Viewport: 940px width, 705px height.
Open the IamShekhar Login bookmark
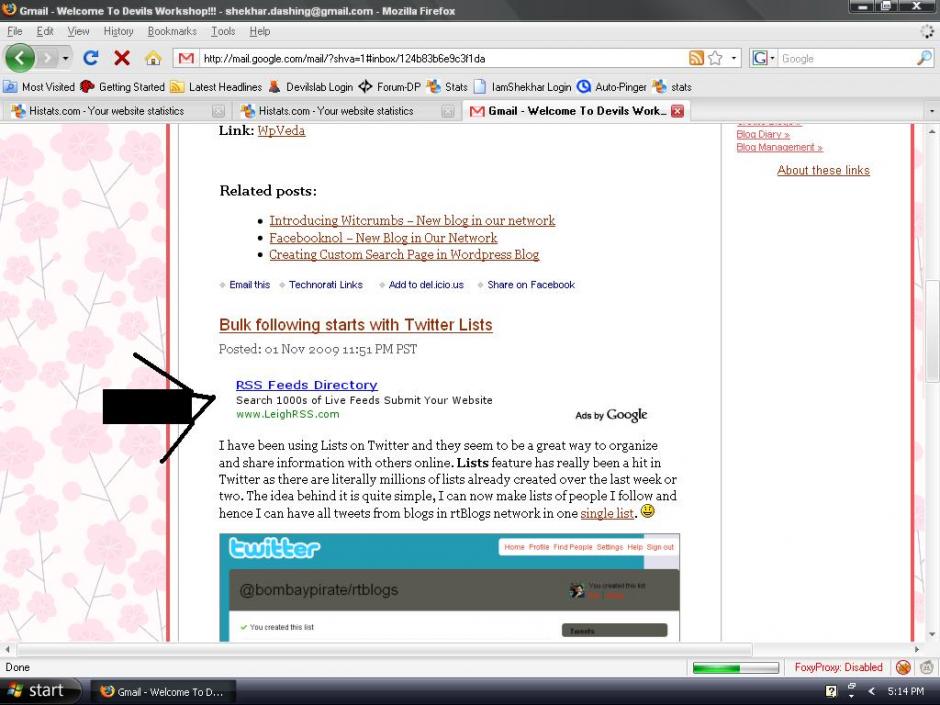(x=522, y=87)
